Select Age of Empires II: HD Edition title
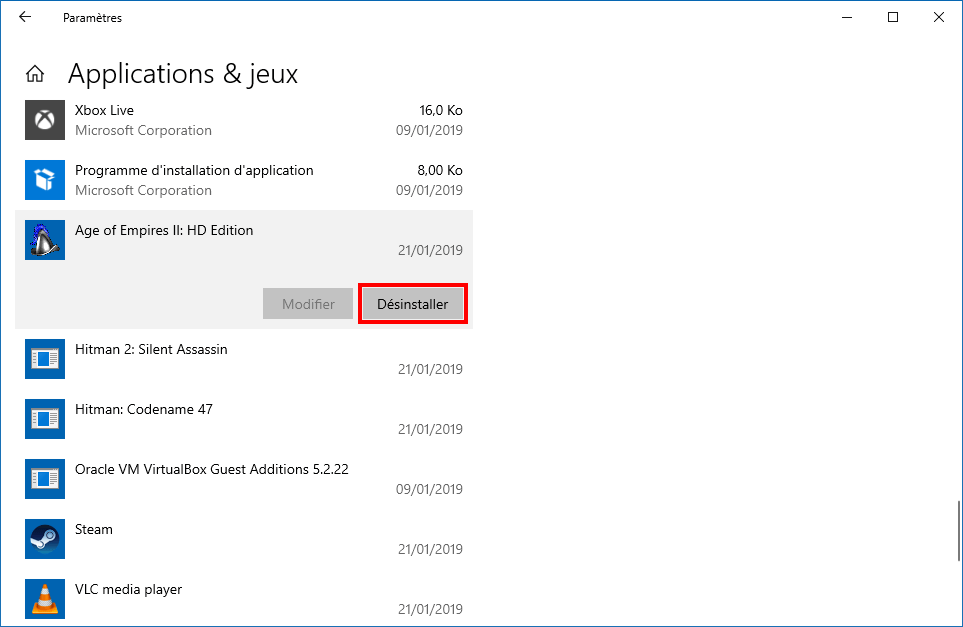Viewport: 963px width, 627px height. pyautogui.click(x=164, y=230)
